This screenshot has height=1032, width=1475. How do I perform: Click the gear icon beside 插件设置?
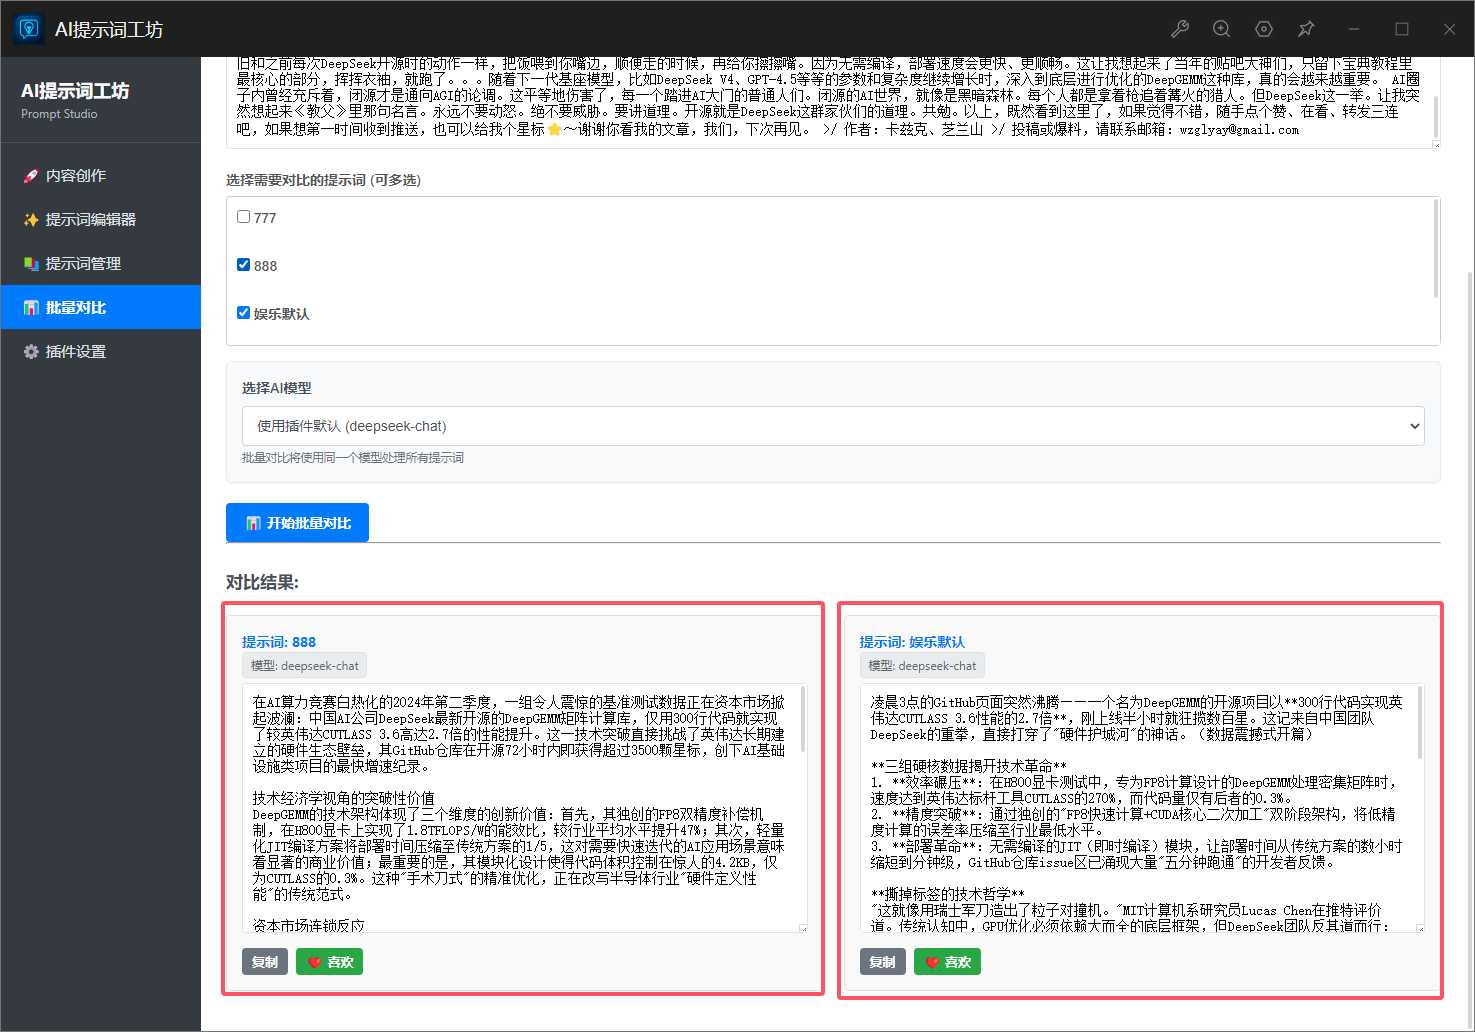pos(31,352)
